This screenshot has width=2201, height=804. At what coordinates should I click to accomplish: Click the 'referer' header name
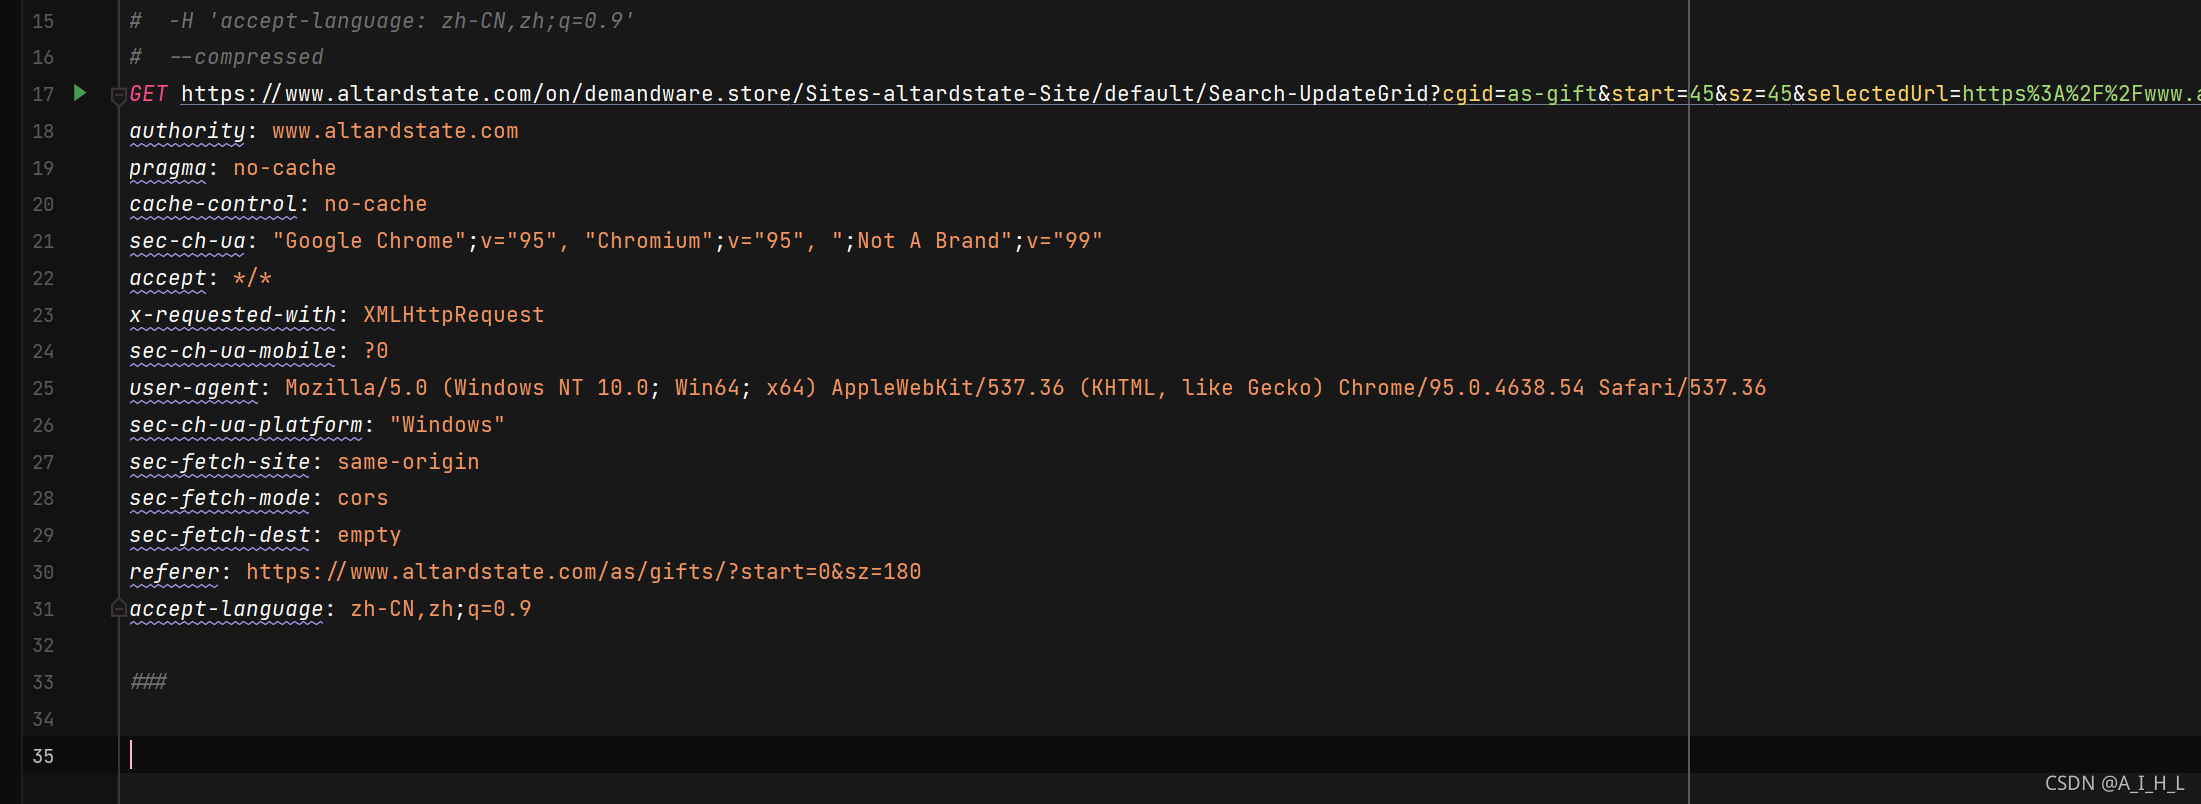pos(174,572)
